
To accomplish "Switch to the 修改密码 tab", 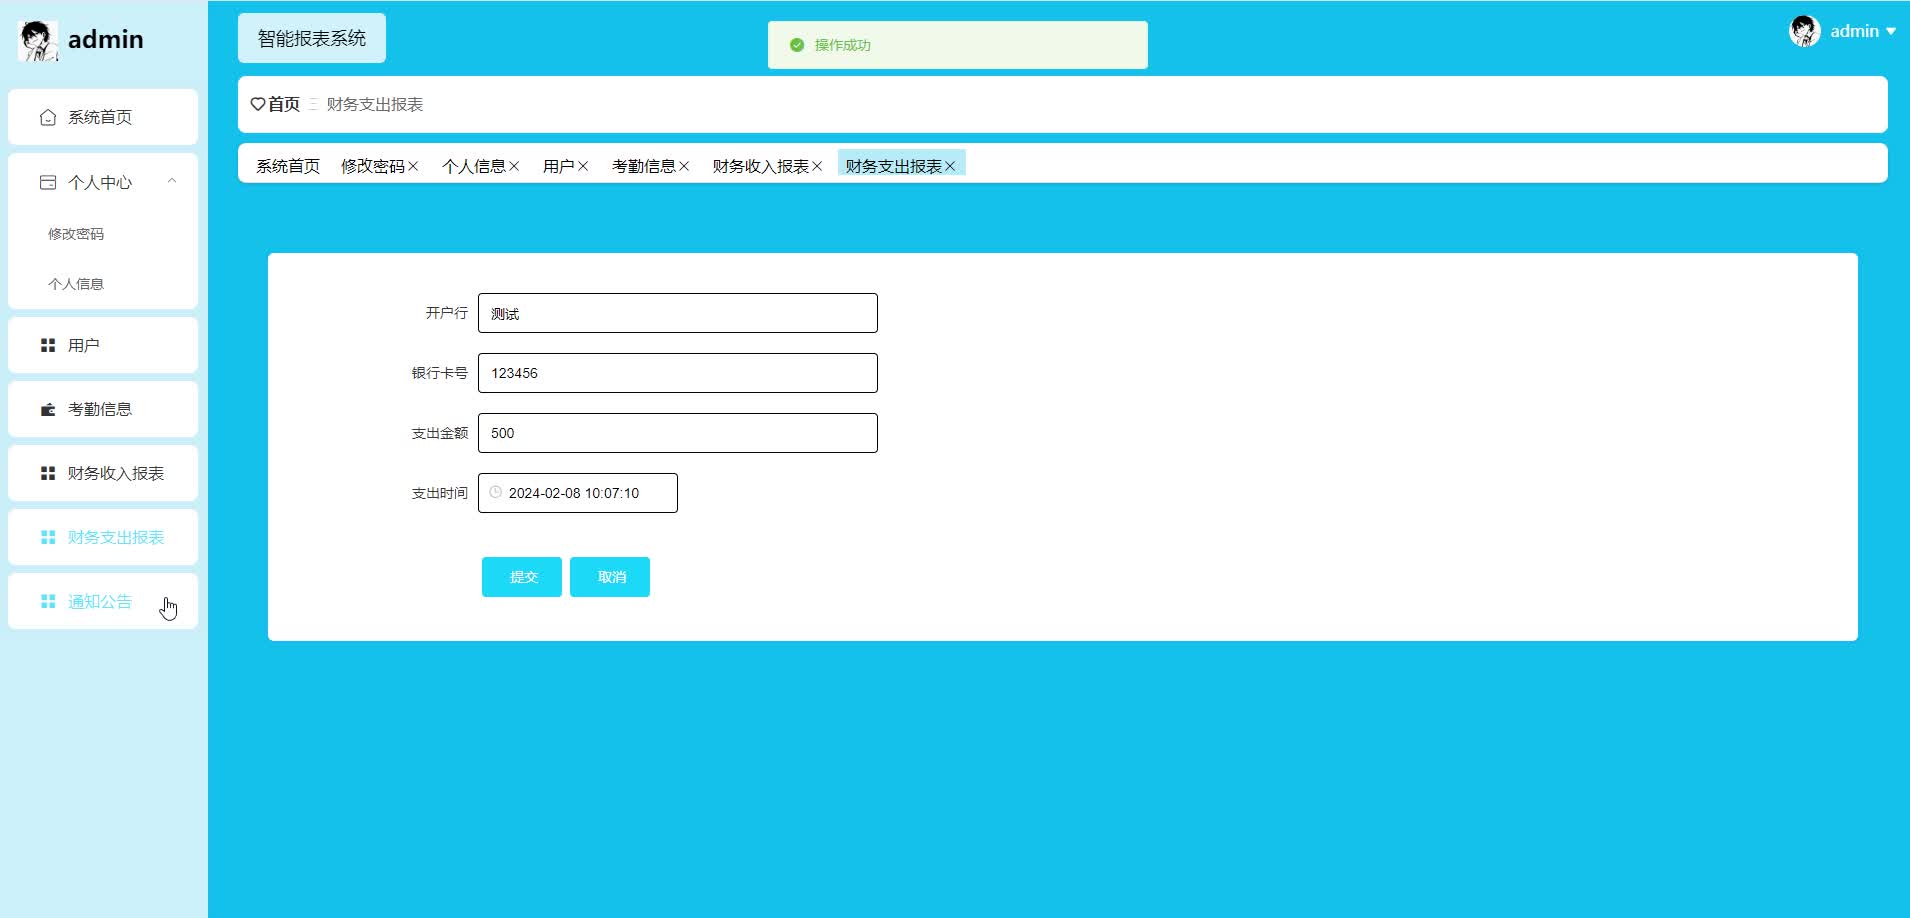I will [x=373, y=166].
